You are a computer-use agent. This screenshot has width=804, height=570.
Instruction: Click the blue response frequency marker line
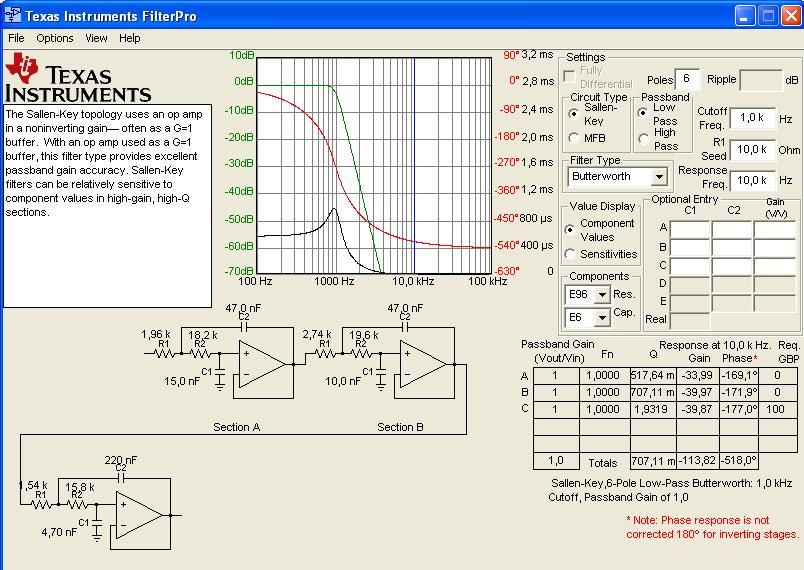[414, 165]
